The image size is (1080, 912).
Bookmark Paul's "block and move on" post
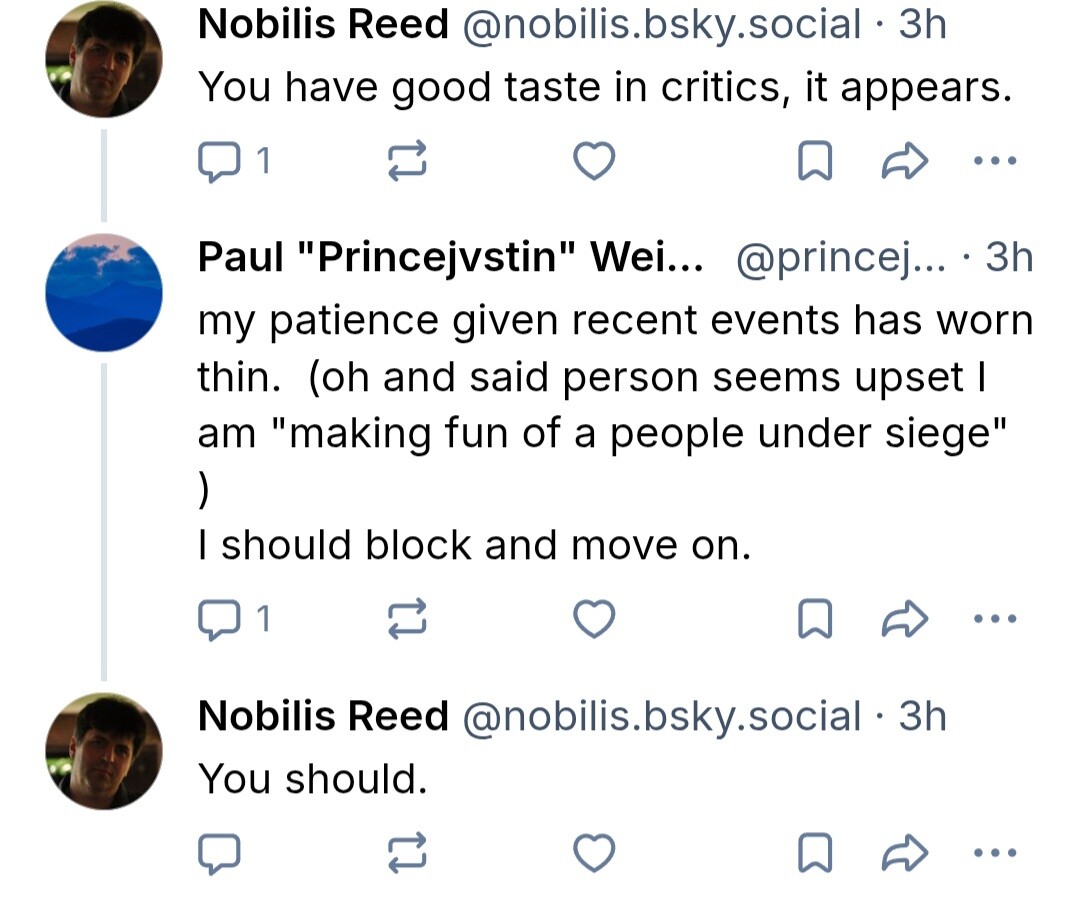815,621
